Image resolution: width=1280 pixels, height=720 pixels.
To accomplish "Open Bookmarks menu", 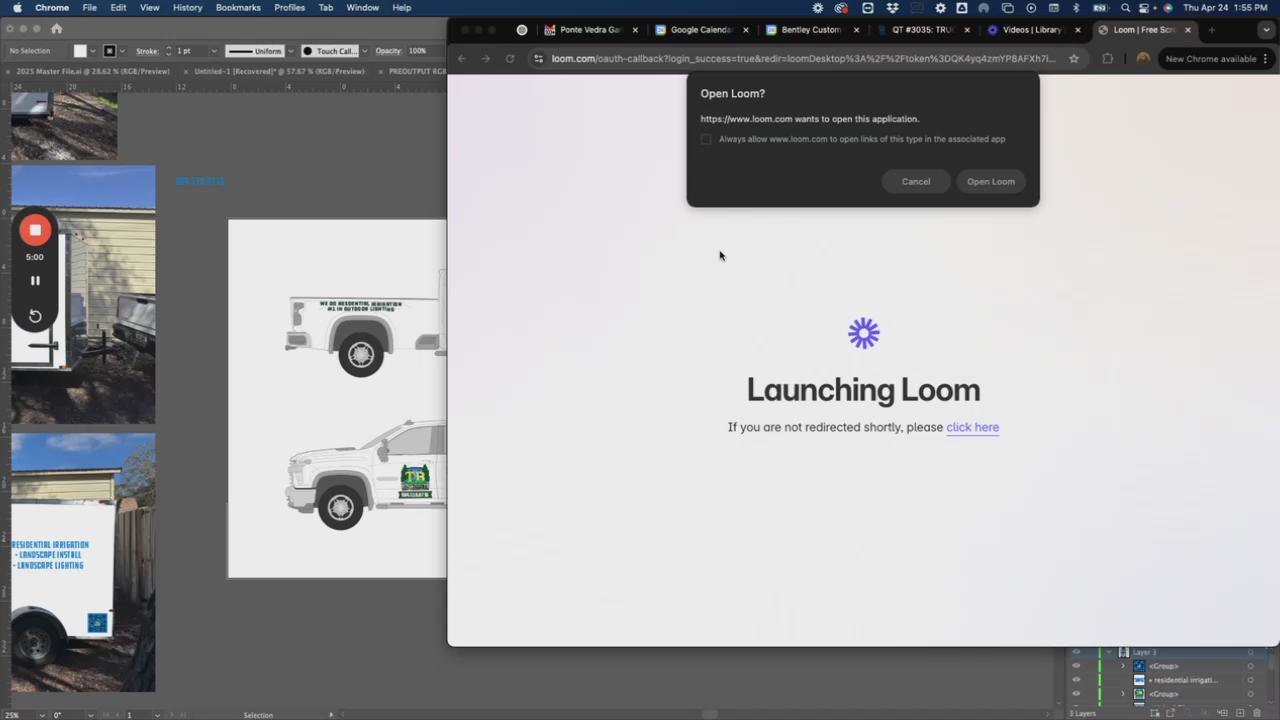I will (x=238, y=8).
